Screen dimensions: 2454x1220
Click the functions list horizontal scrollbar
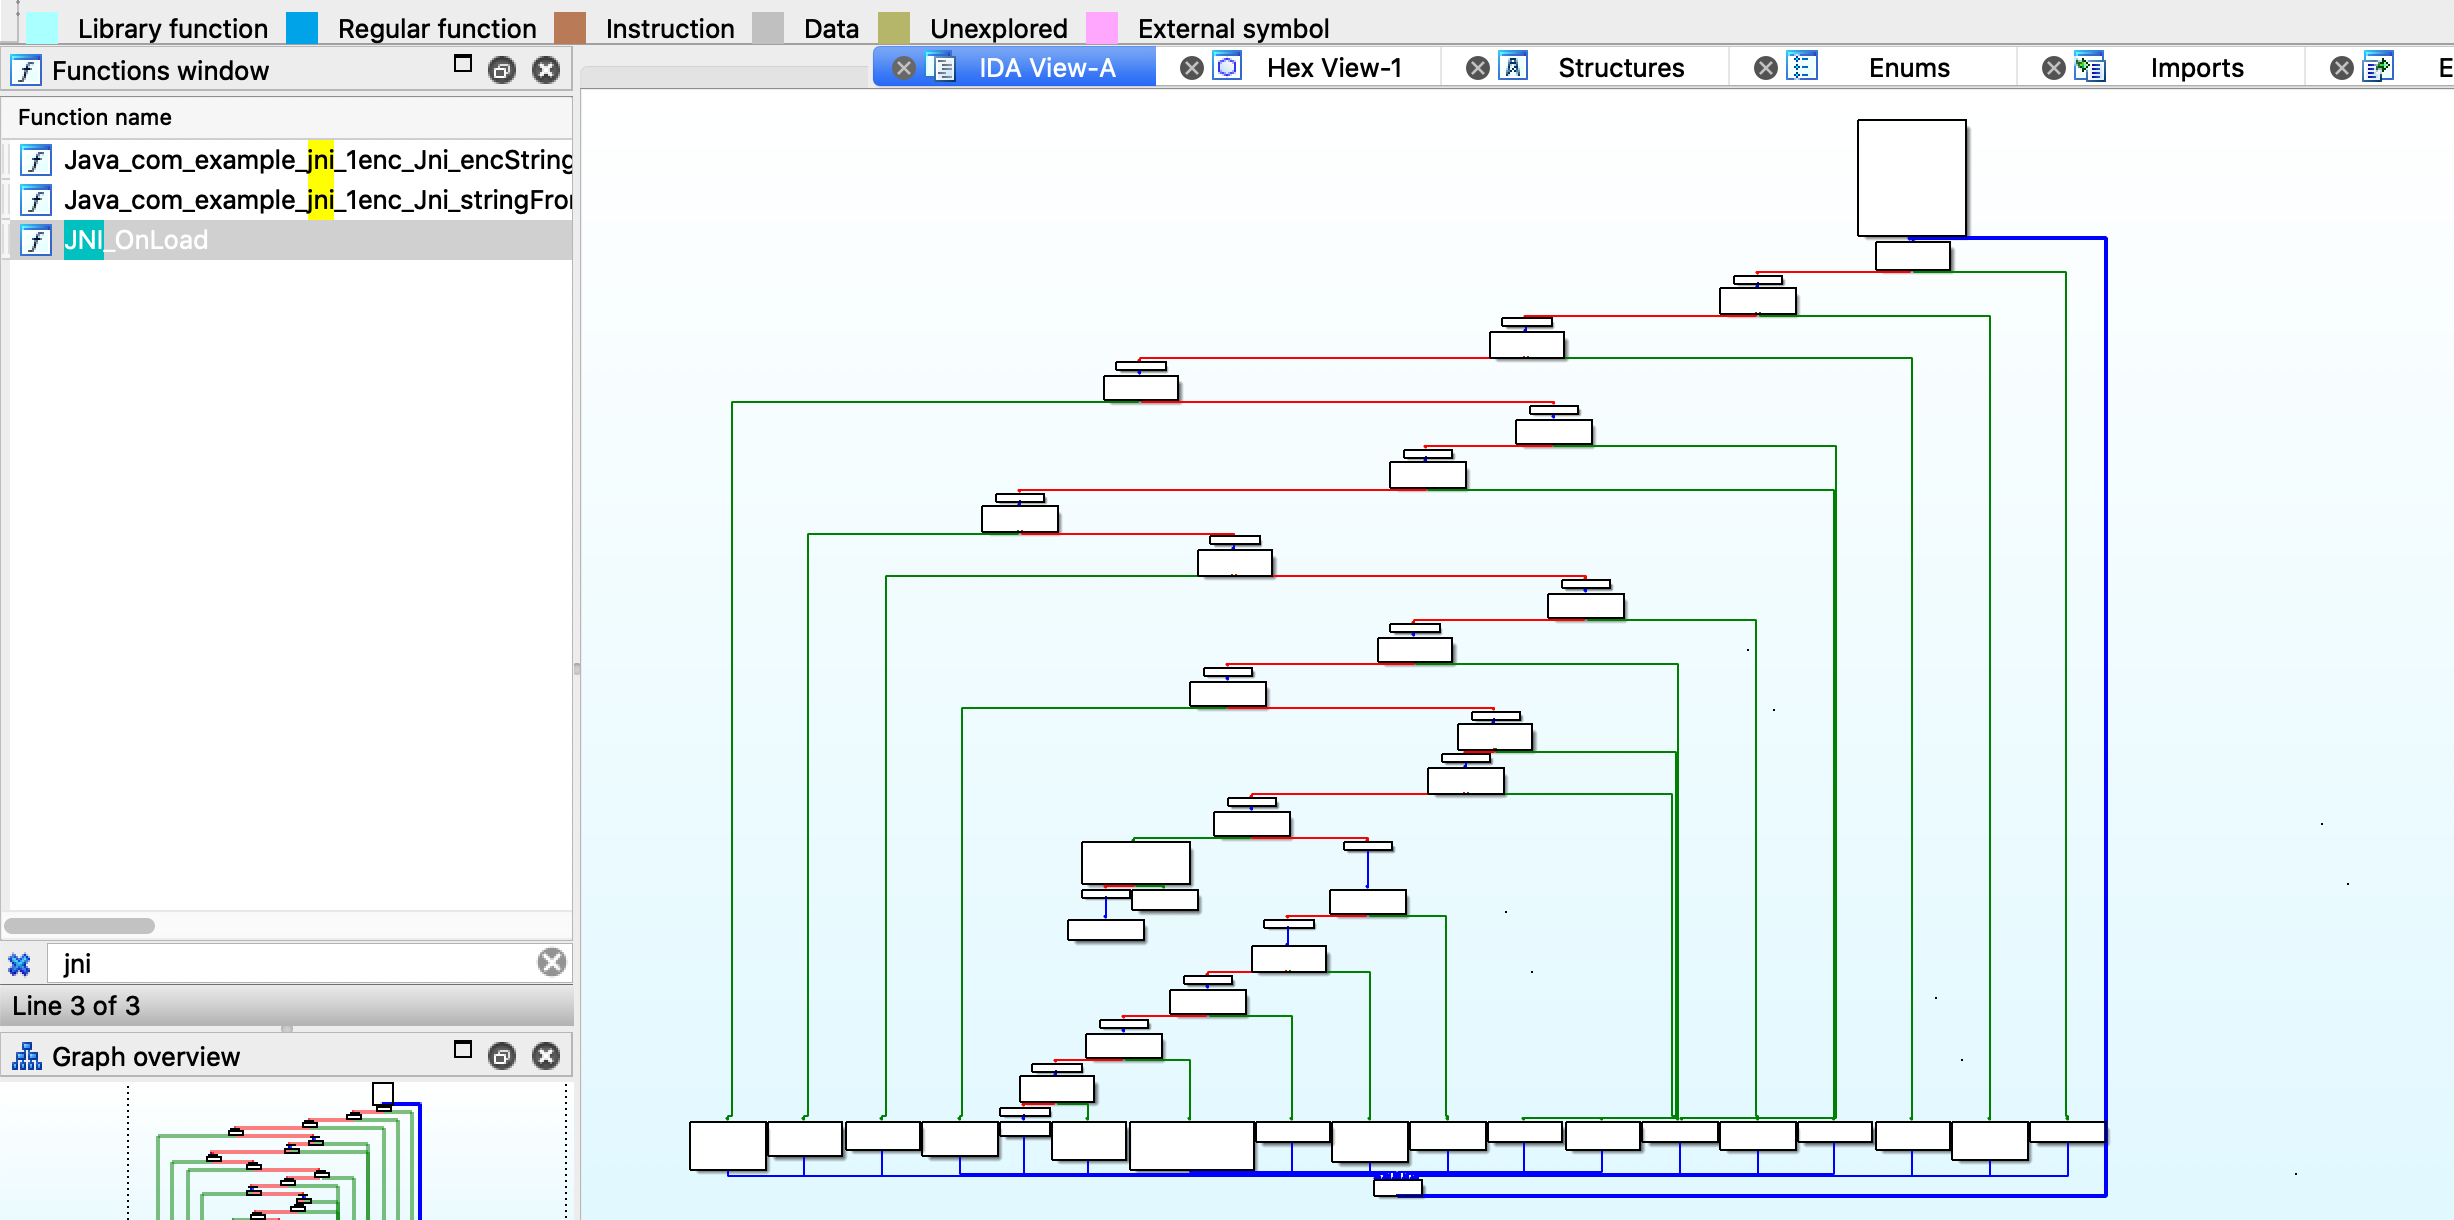[x=80, y=926]
